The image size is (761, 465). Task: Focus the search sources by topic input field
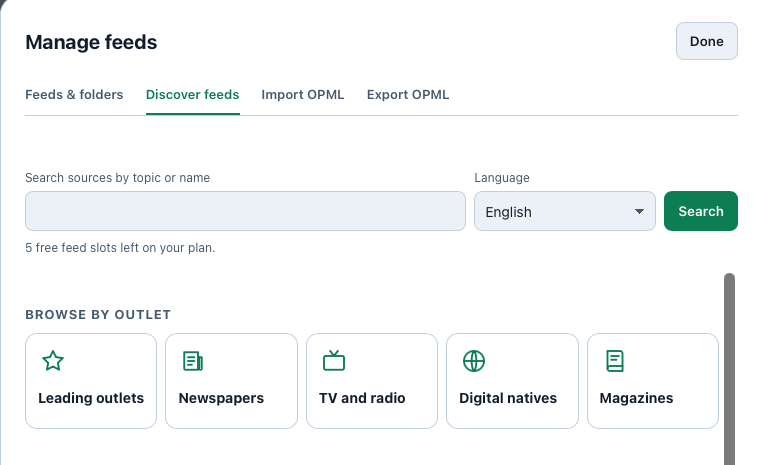pyautogui.click(x=246, y=211)
